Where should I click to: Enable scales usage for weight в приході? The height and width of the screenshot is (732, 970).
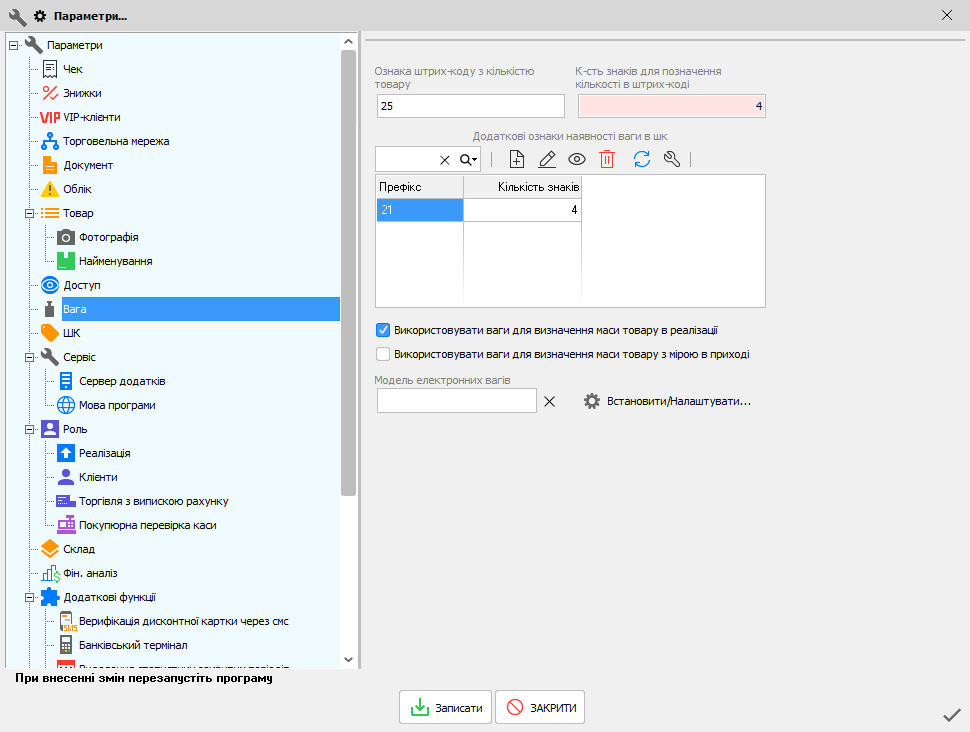pyautogui.click(x=383, y=353)
